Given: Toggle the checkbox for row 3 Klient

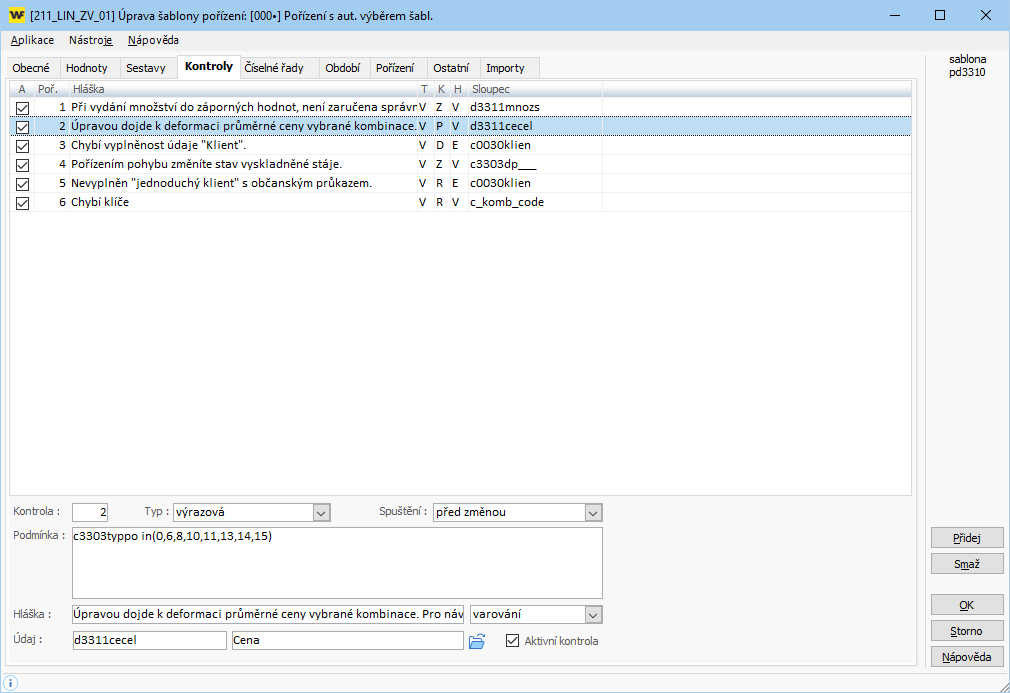Looking at the screenshot, I should (x=22, y=145).
